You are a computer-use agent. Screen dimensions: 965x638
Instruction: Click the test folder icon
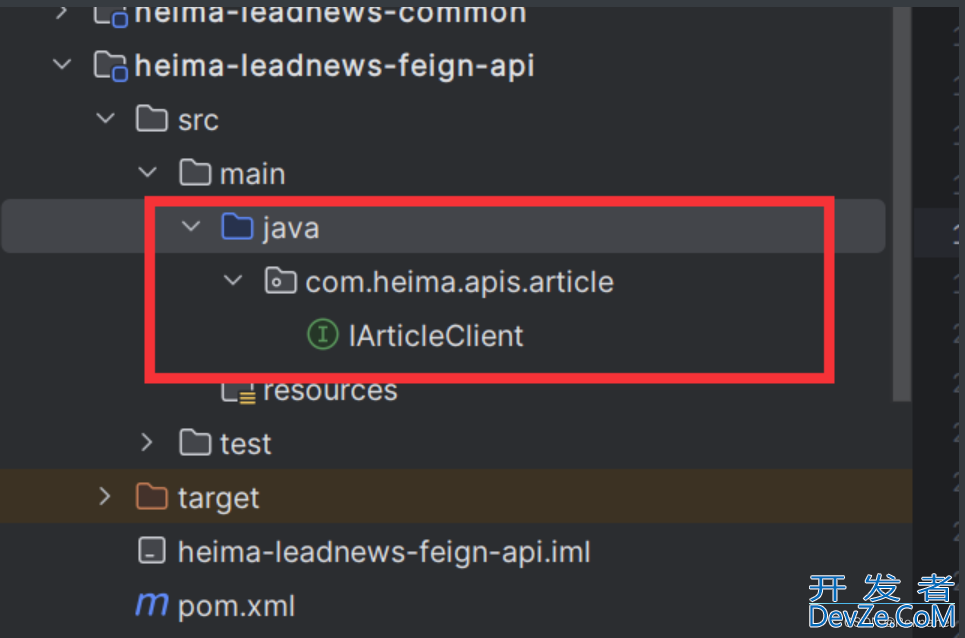coord(195,442)
